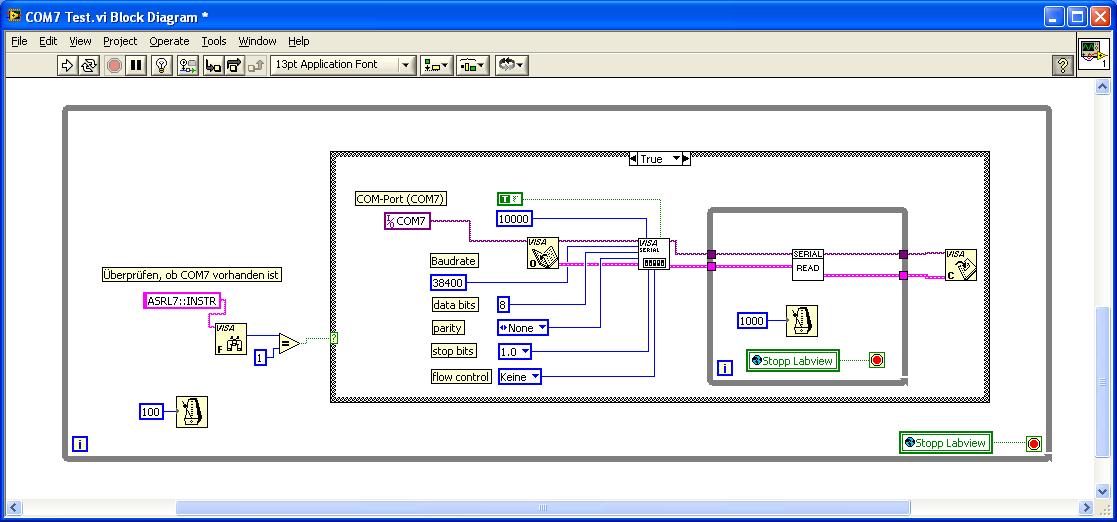Click the vertical scrollbar down arrow
Image resolution: width=1117 pixels, height=522 pixels.
pyautogui.click(x=1102, y=491)
